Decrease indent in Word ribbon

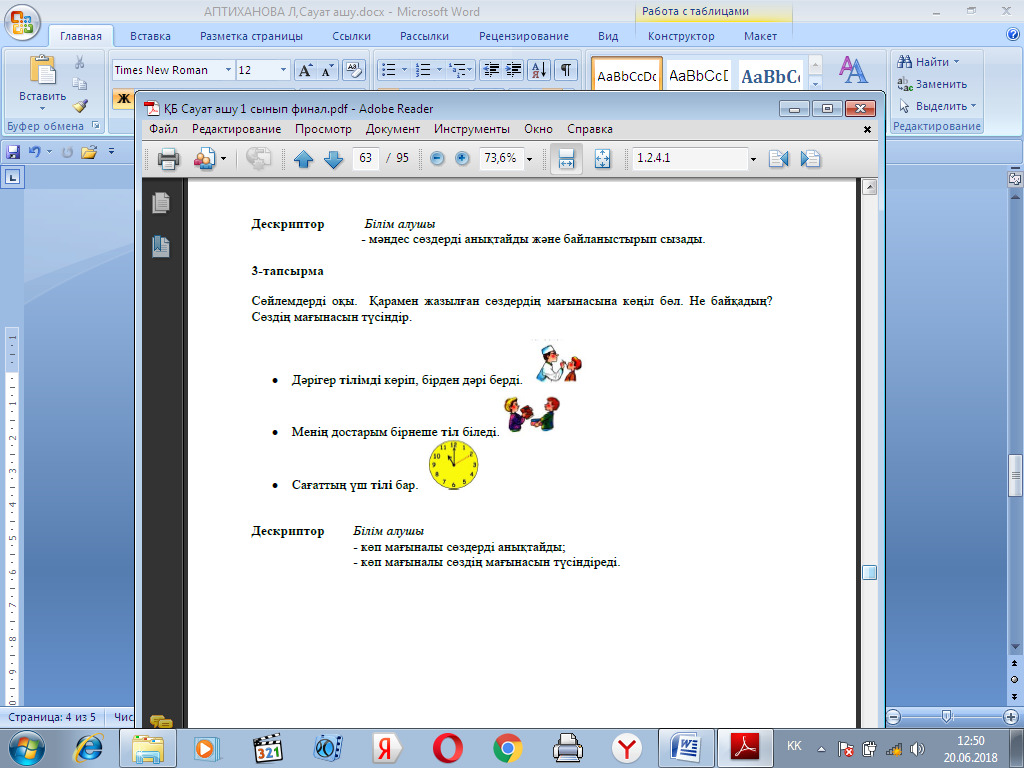point(490,69)
